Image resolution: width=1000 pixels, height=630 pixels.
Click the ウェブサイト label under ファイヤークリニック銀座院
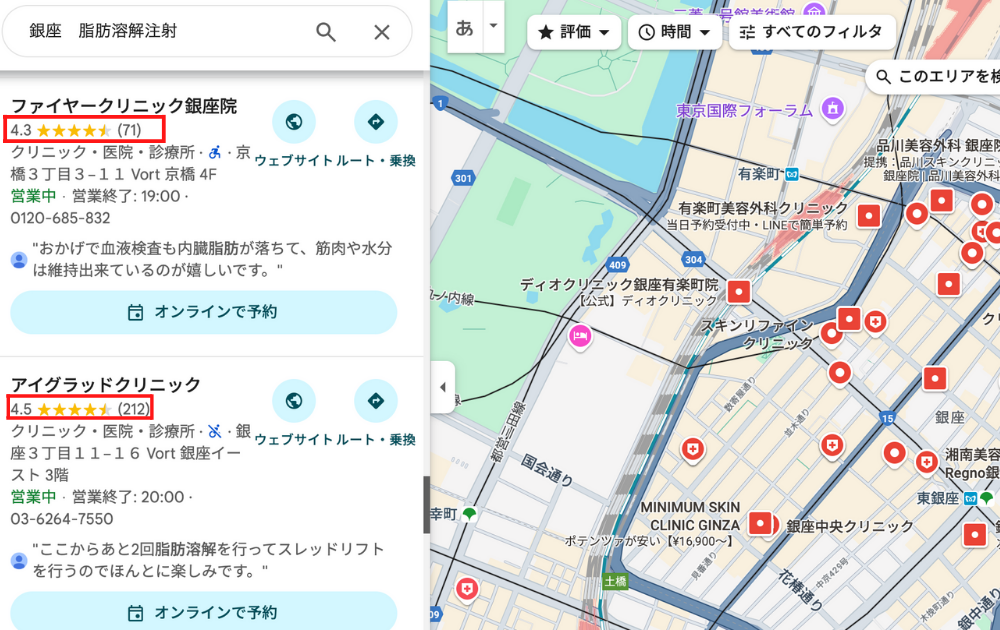pyautogui.click(x=293, y=161)
